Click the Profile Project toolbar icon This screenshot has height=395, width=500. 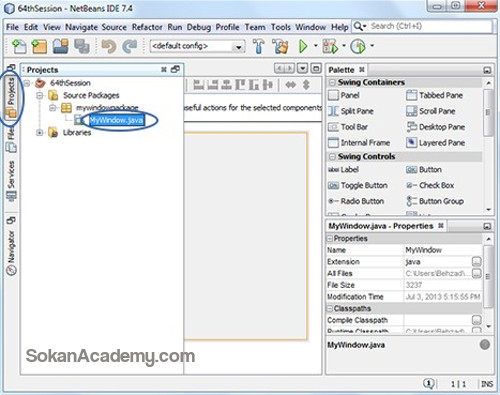click(358, 46)
